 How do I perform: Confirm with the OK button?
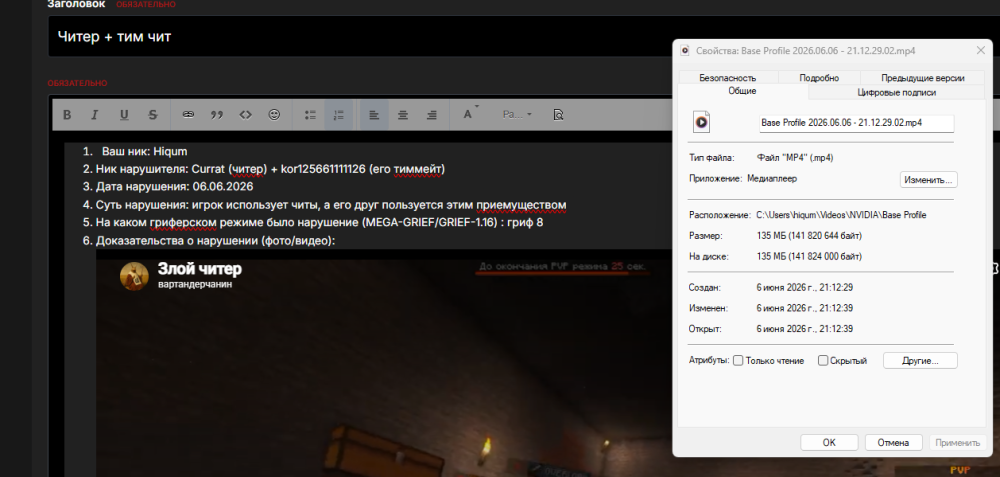click(829, 443)
